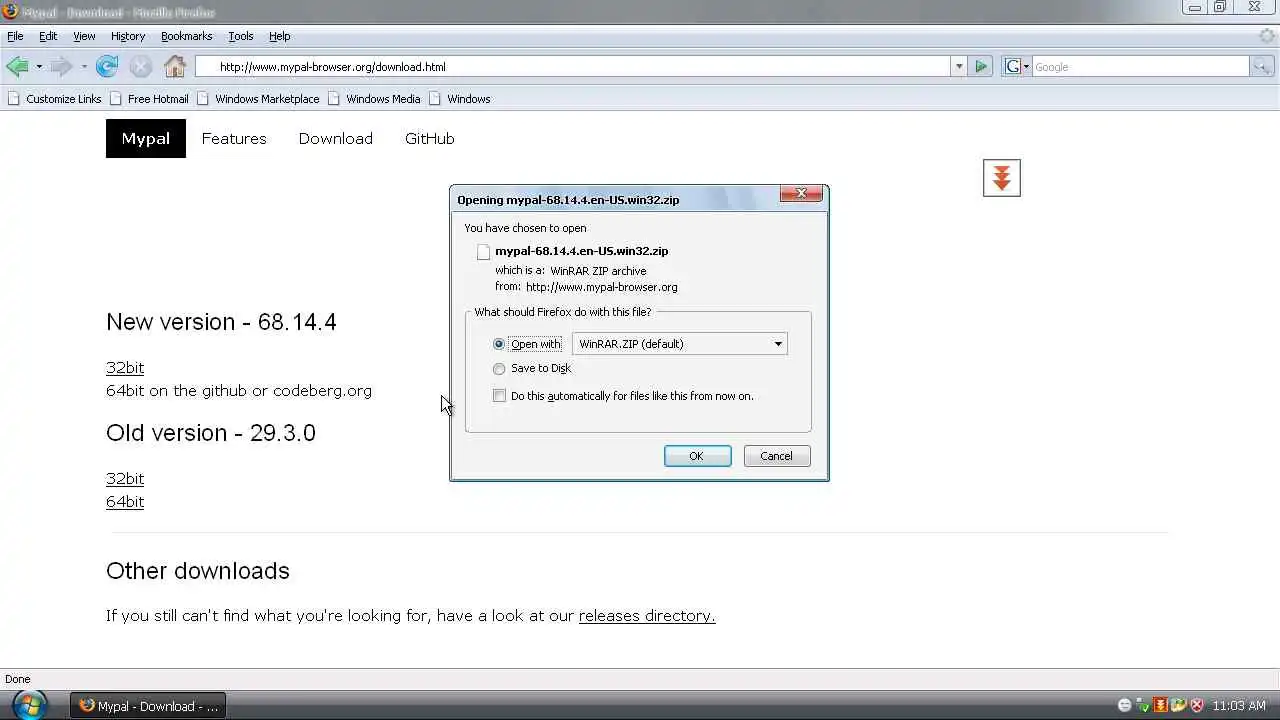Click the from: http://www.mypal-browser.org text in dialog

coord(586,287)
